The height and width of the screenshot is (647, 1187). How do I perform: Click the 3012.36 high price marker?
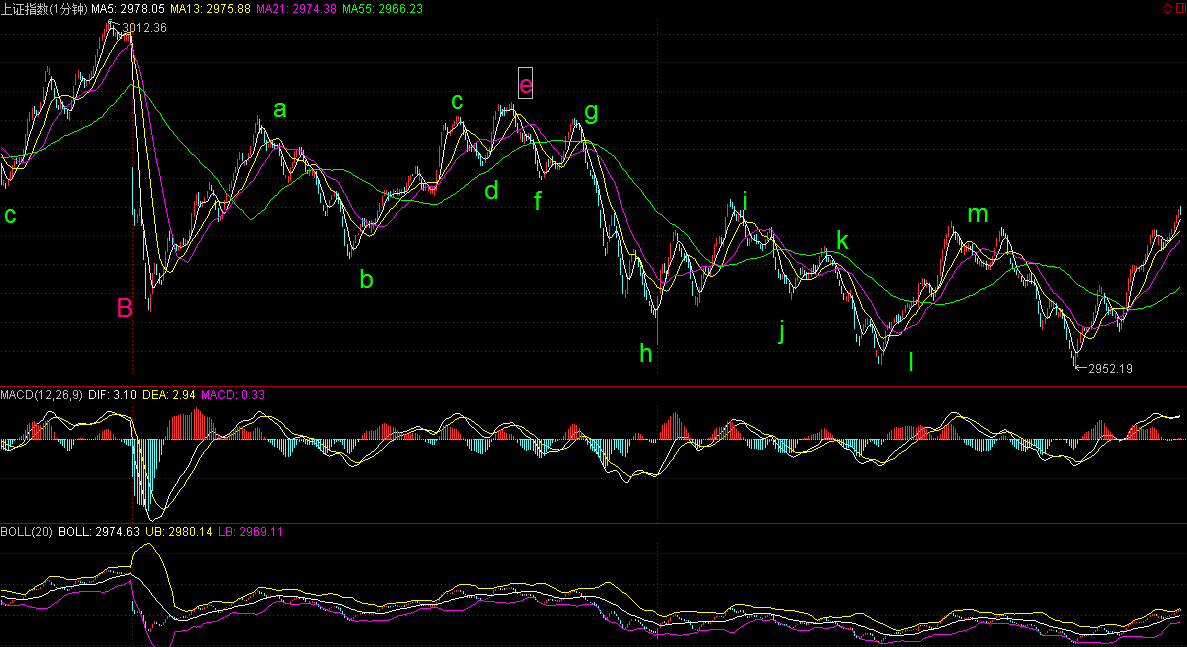[x=144, y=28]
